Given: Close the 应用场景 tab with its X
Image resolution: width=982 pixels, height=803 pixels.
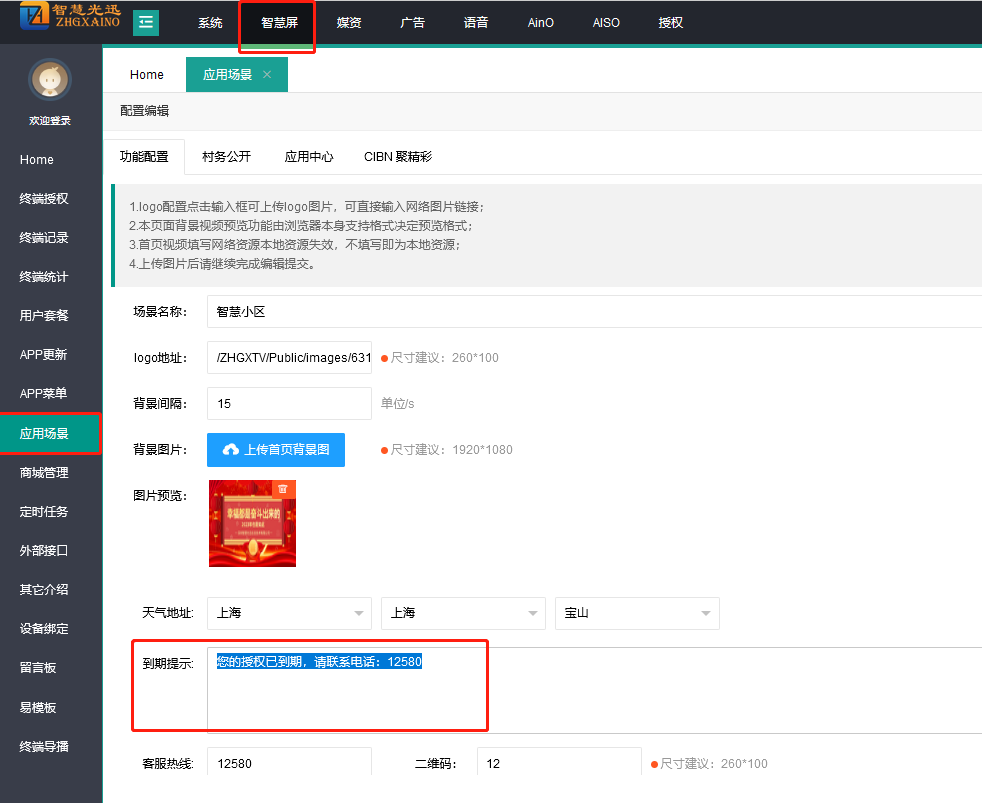Looking at the screenshot, I should point(267,75).
